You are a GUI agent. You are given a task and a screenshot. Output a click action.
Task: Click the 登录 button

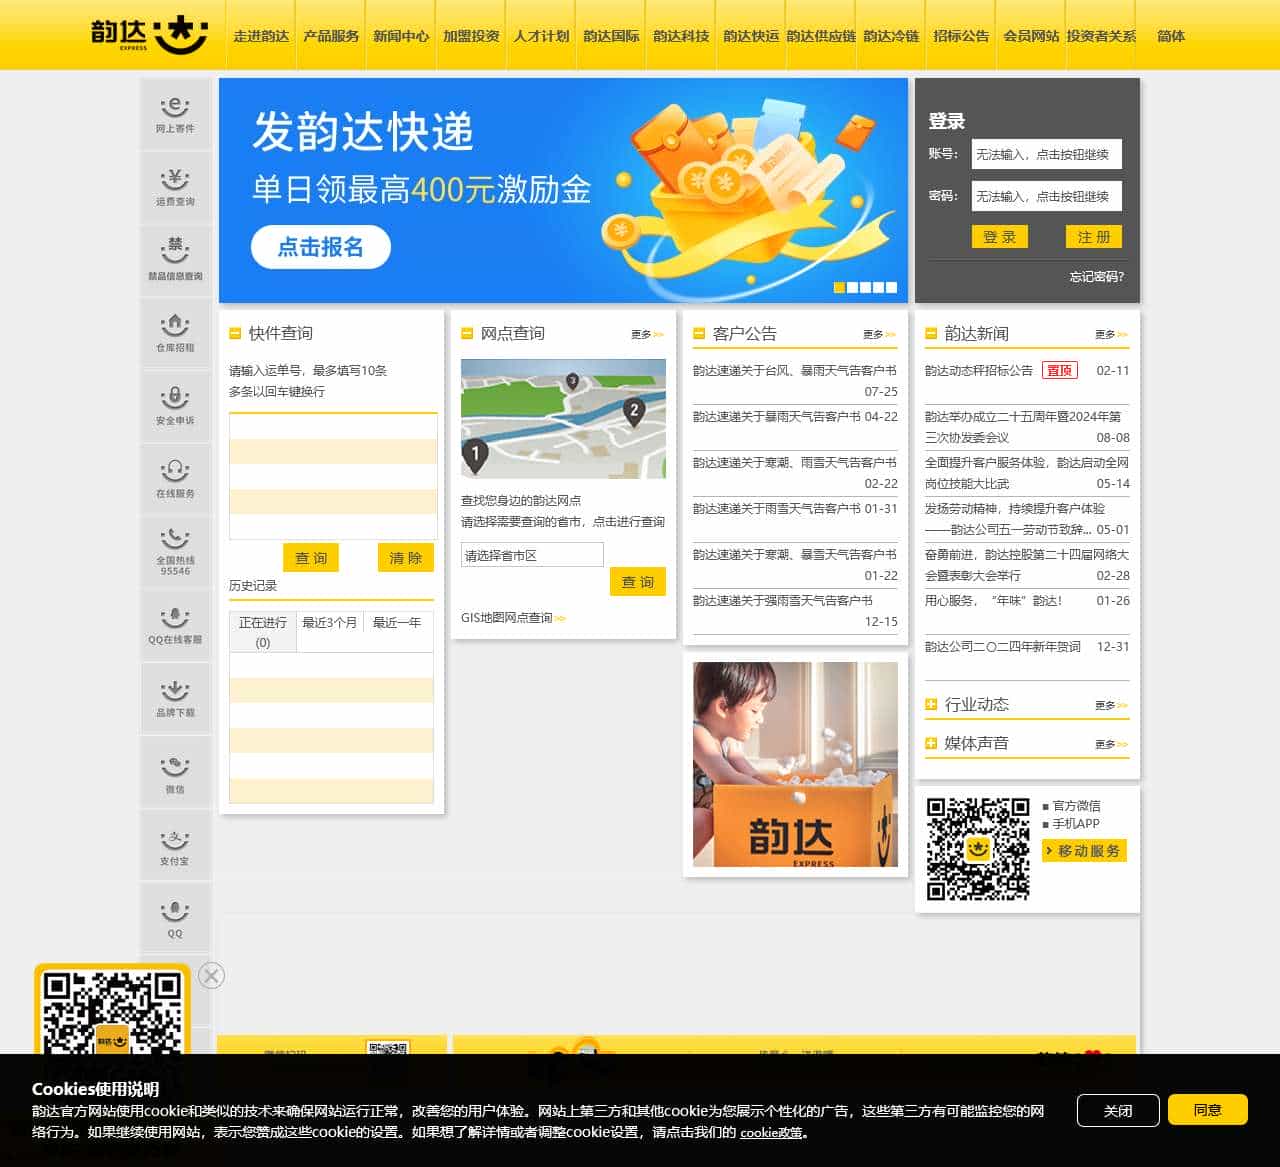pos(999,237)
